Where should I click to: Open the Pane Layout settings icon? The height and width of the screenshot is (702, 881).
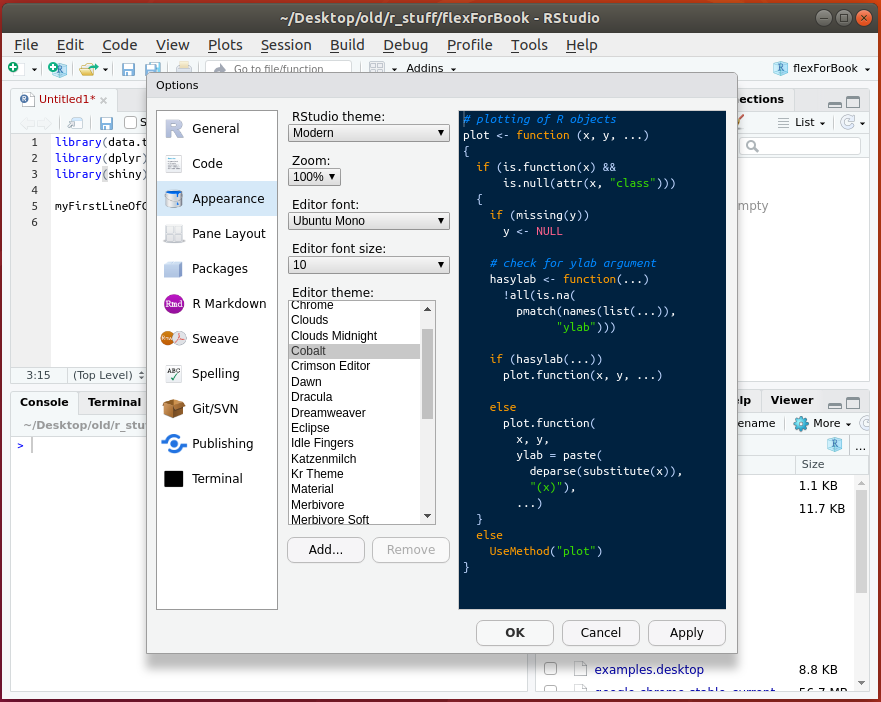coord(174,234)
